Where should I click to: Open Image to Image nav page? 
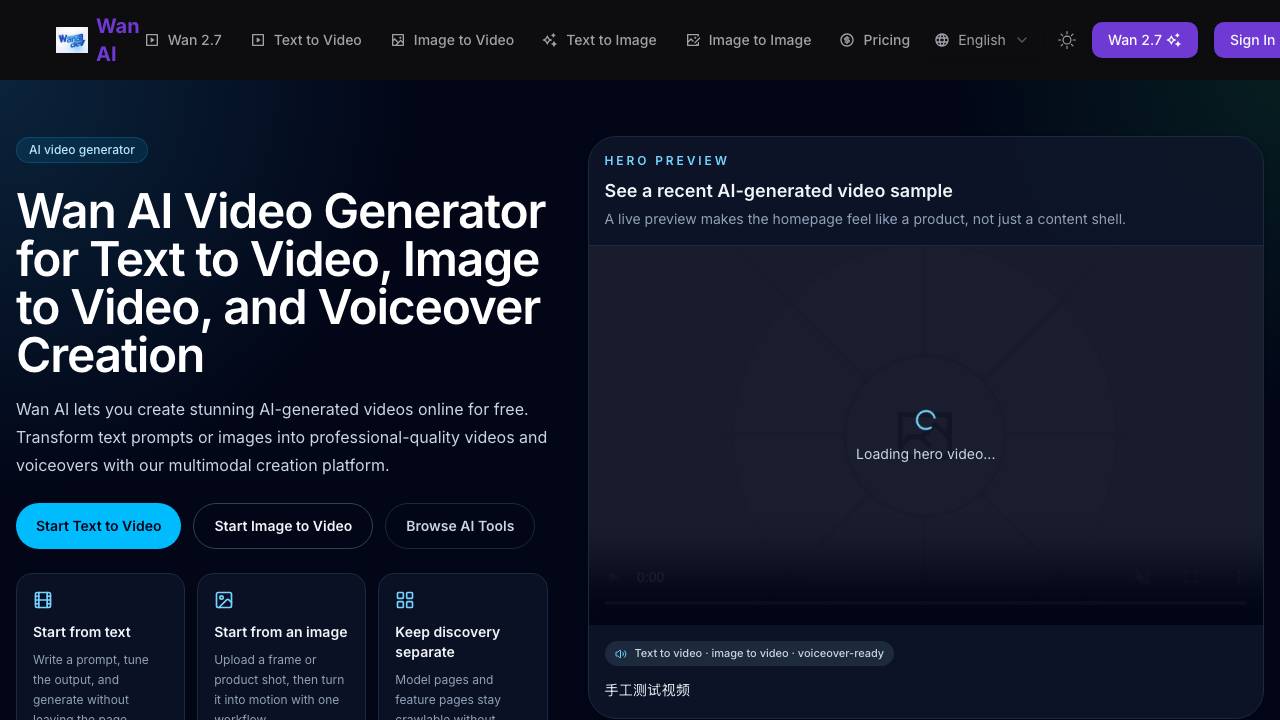pyautogui.click(x=748, y=40)
